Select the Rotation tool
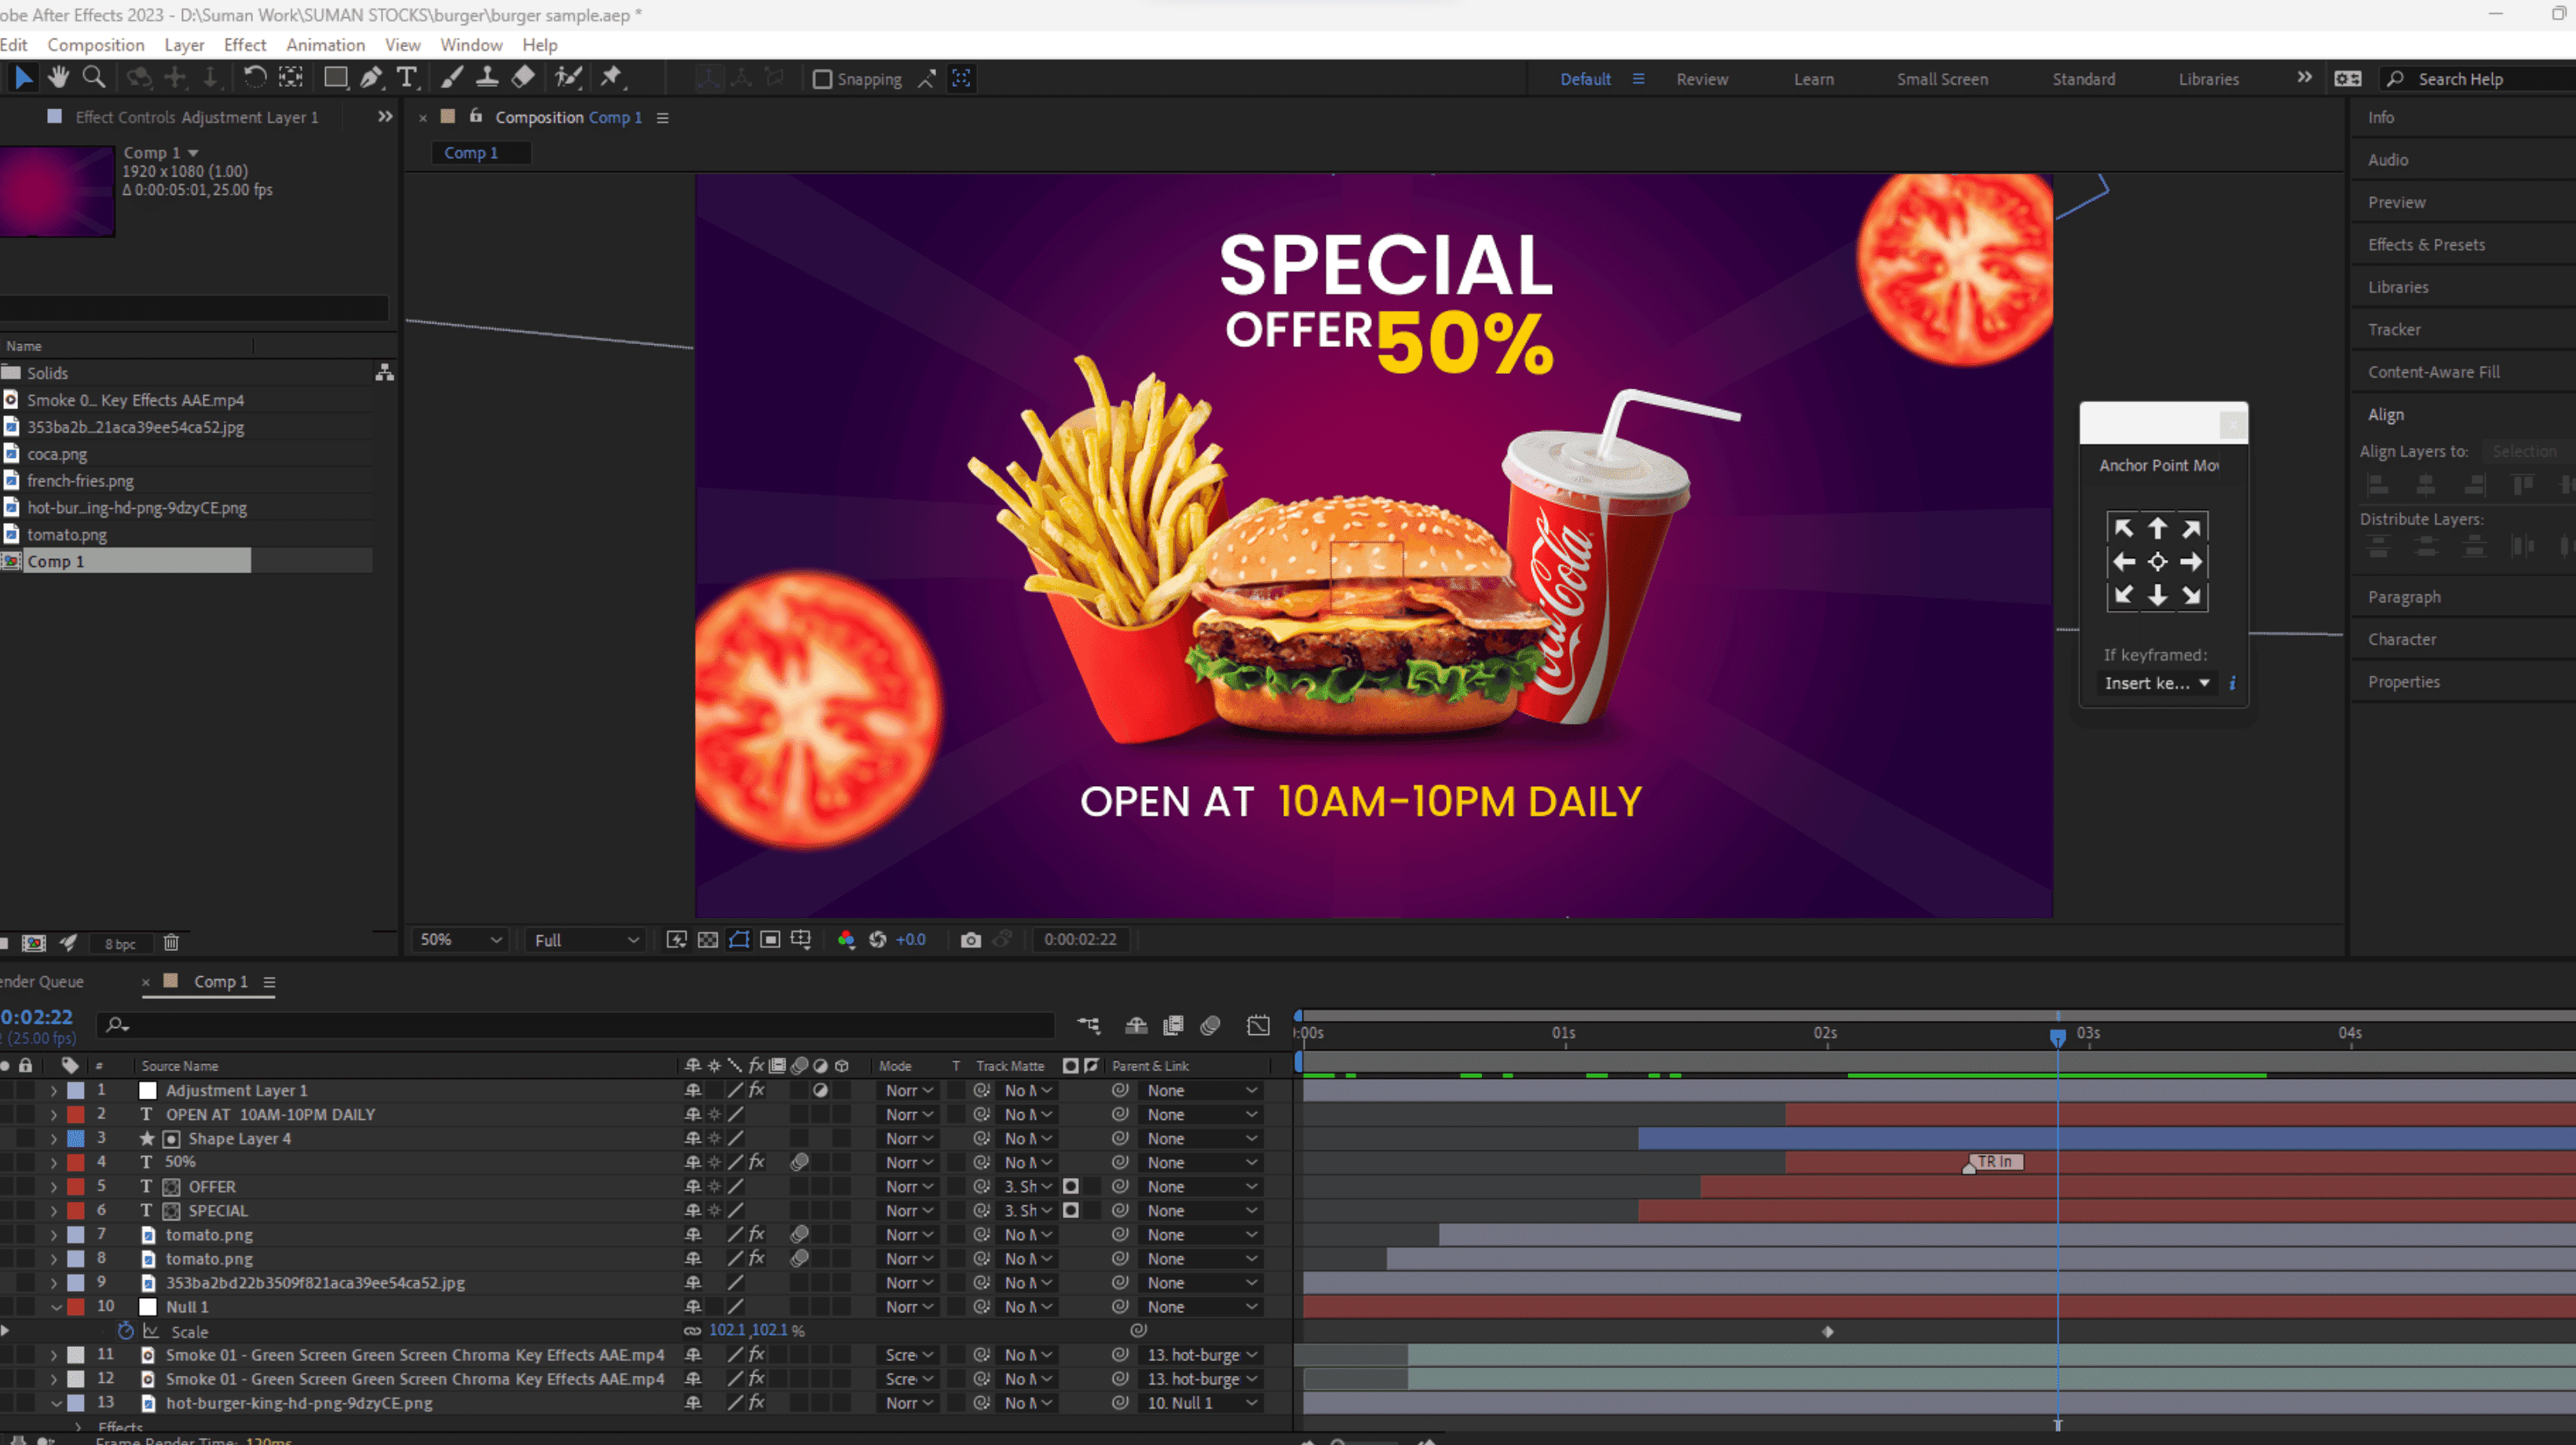Viewport: 2576px width, 1445px height. pyautogui.click(x=255, y=77)
